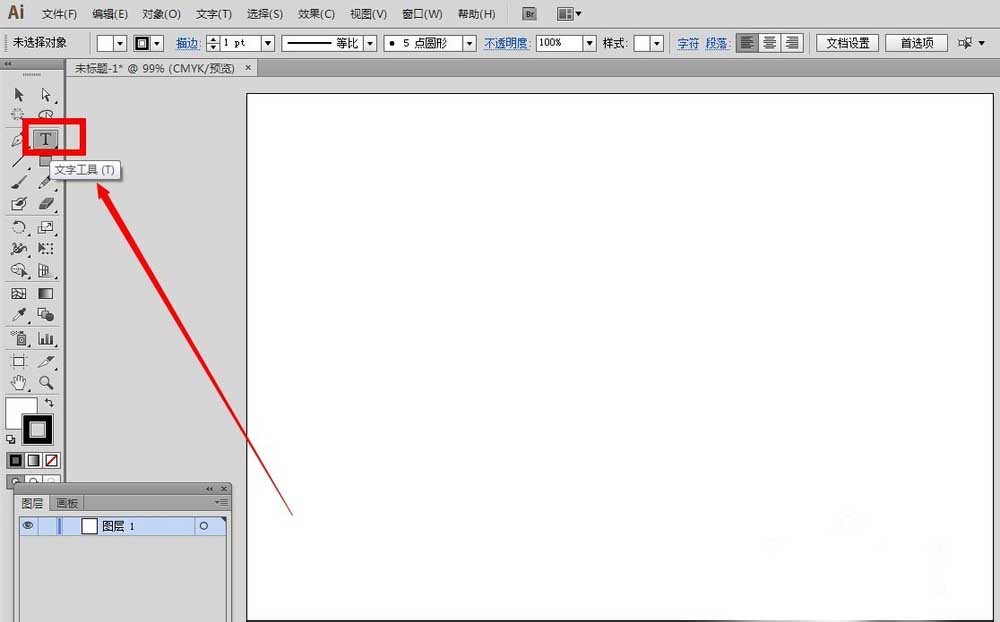Image resolution: width=1000 pixels, height=622 pixels.
Task: Click 文档设置 button
Action: pos(848,43)
